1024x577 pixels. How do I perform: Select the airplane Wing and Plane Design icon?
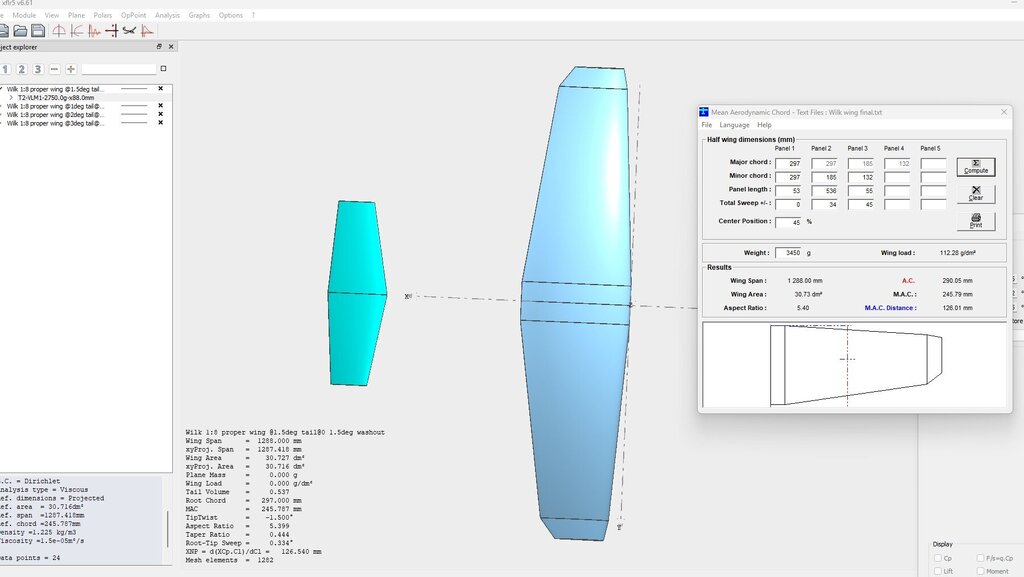tap(129, 31)
